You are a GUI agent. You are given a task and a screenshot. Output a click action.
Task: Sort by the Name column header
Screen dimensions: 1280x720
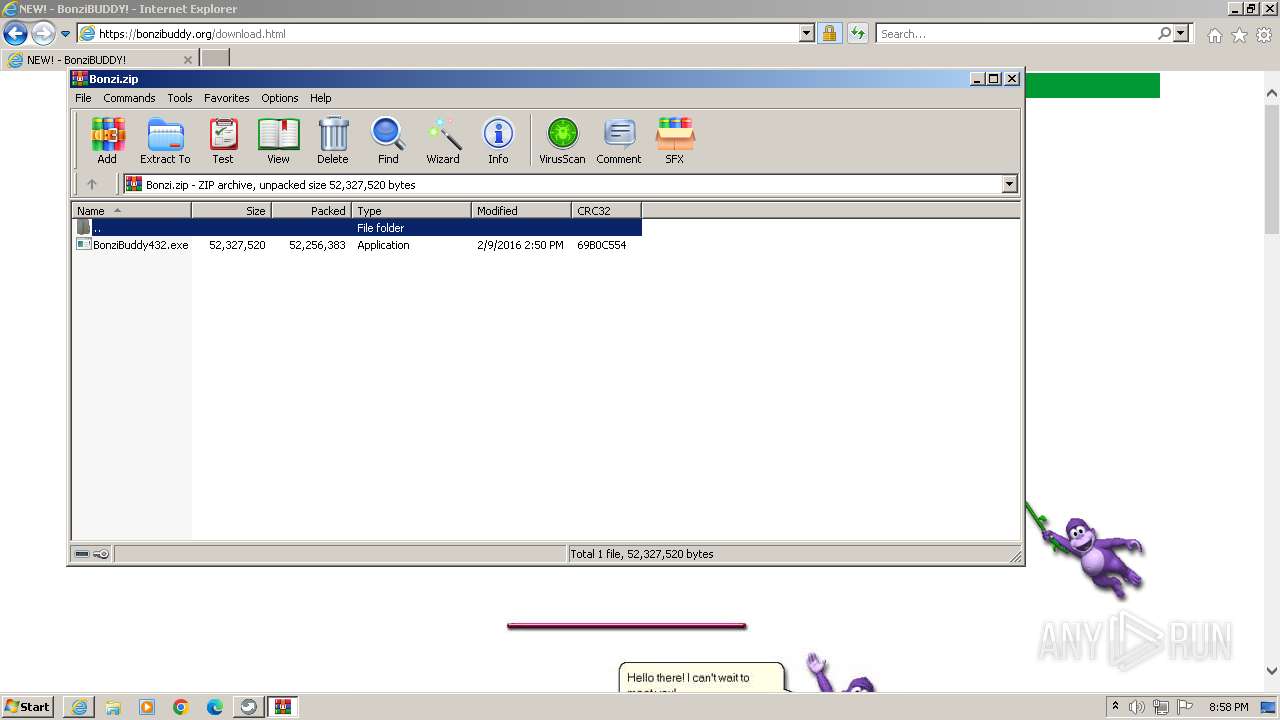[131, 211]
